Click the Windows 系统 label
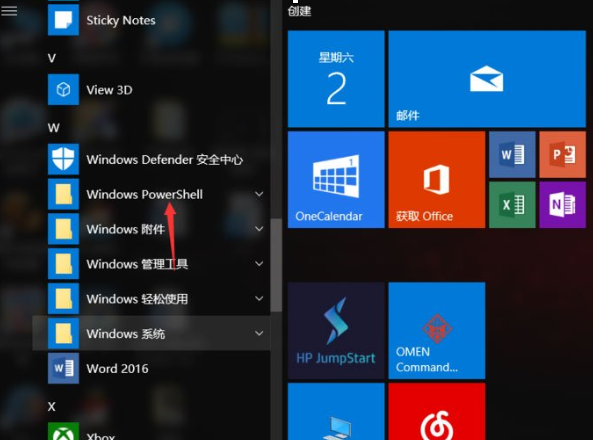593x440 pixels. tap(126, 334)
